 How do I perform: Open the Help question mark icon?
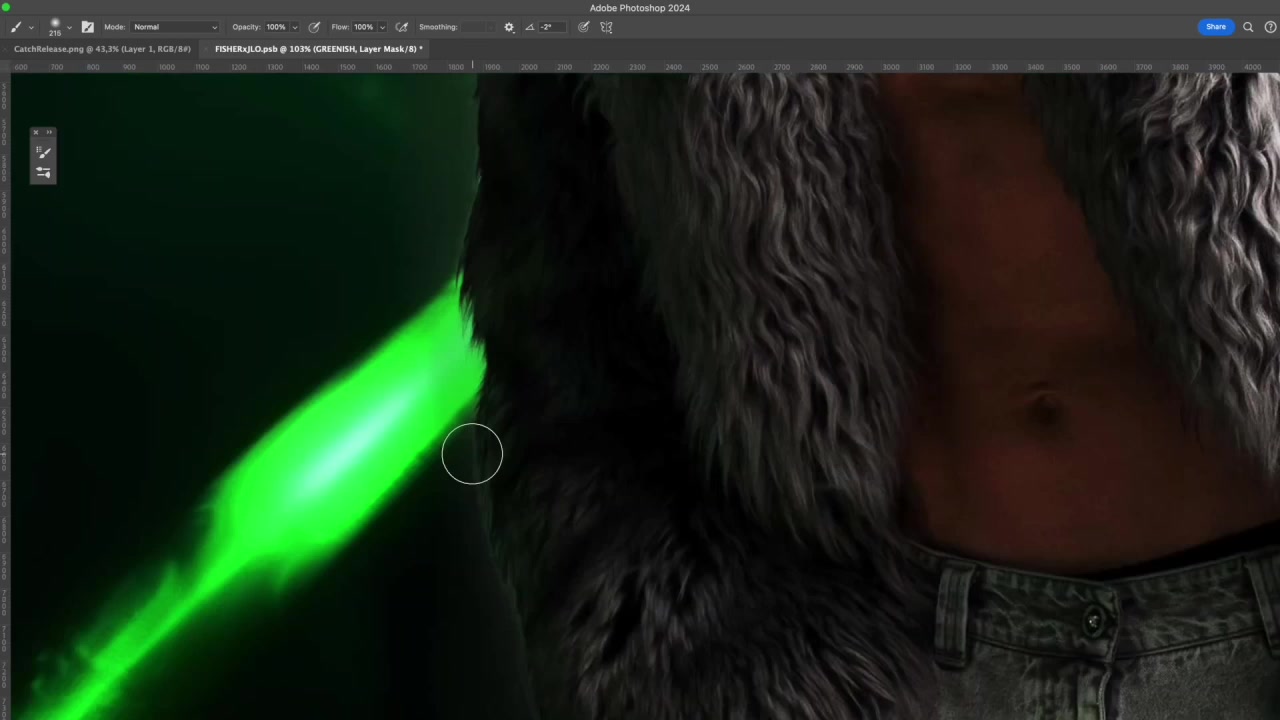[x=1270, y=27]
